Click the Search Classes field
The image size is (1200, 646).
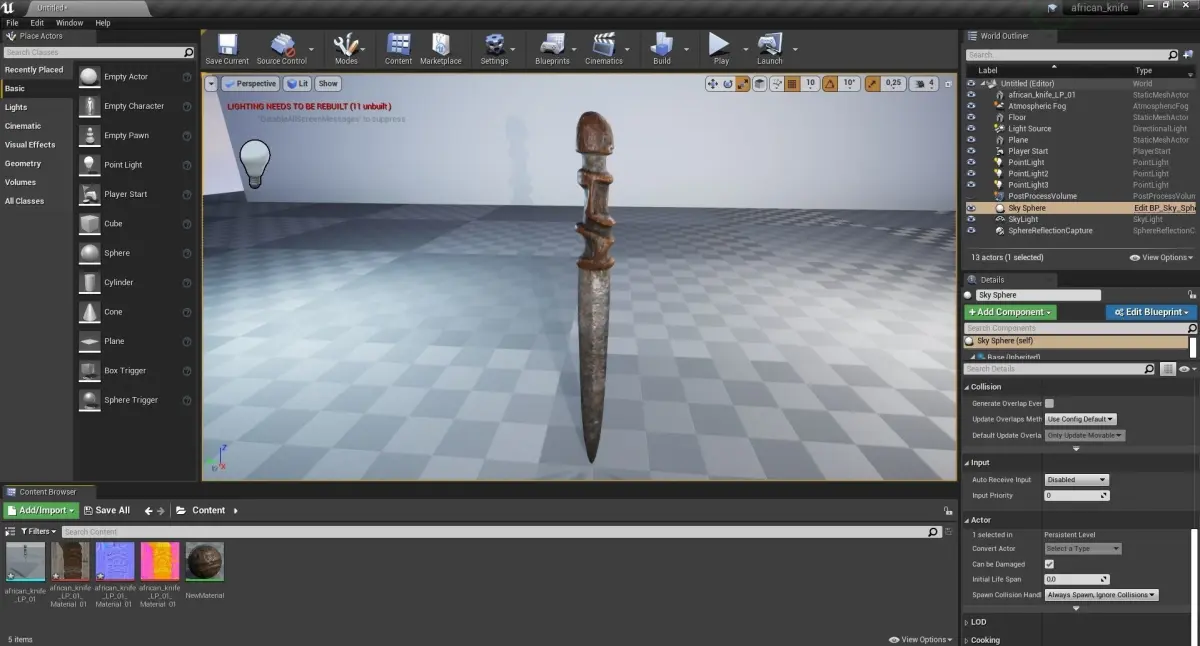point(98,52)
